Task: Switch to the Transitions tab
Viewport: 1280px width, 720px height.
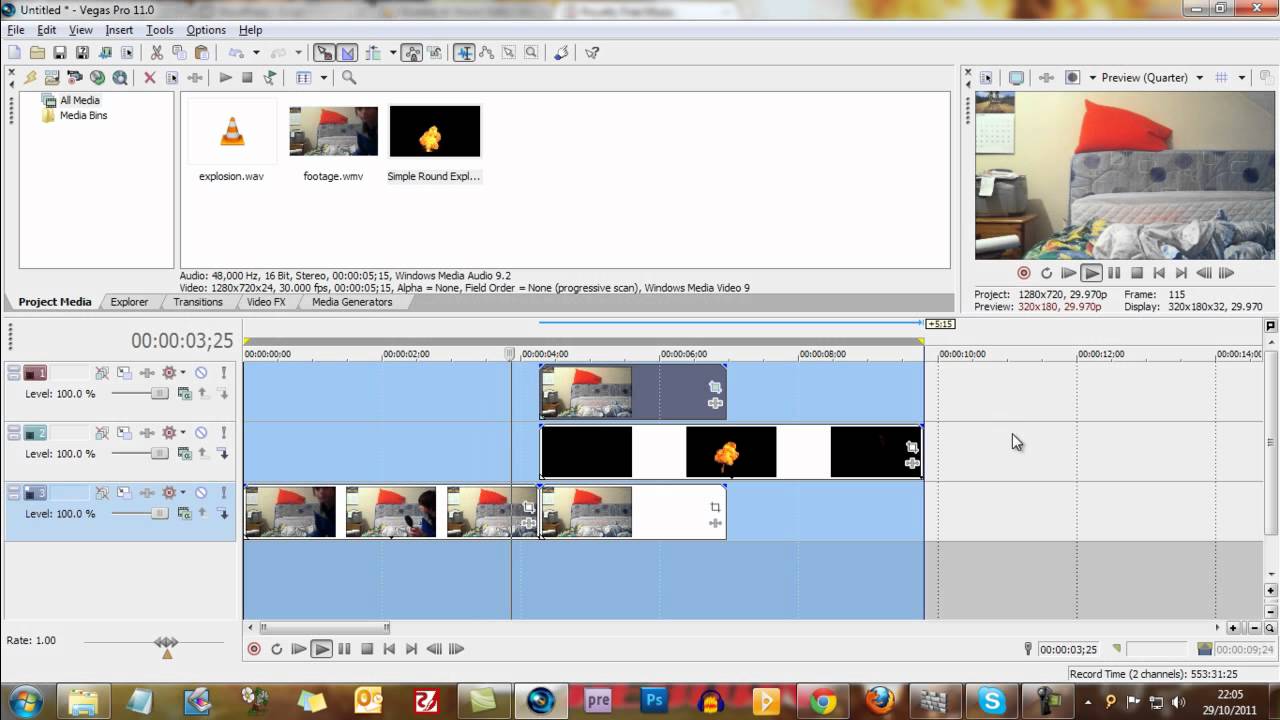Action: tap(198, 302)
